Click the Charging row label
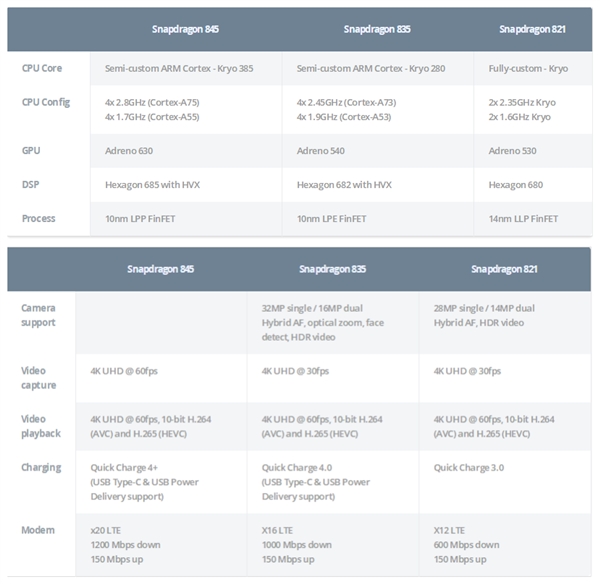This screenshot has width=600, height=584. click(x=42, y=467)
